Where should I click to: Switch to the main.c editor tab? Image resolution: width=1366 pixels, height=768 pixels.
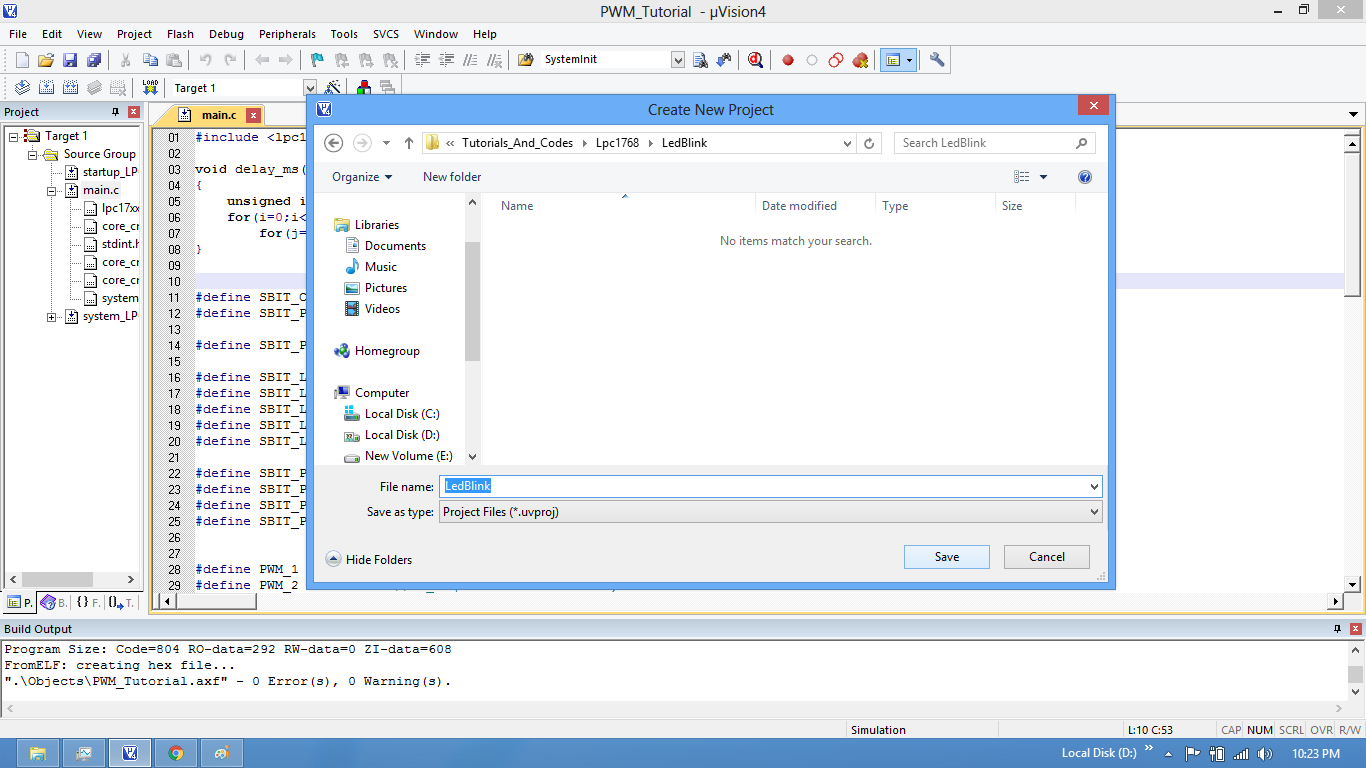coord(218,115)
